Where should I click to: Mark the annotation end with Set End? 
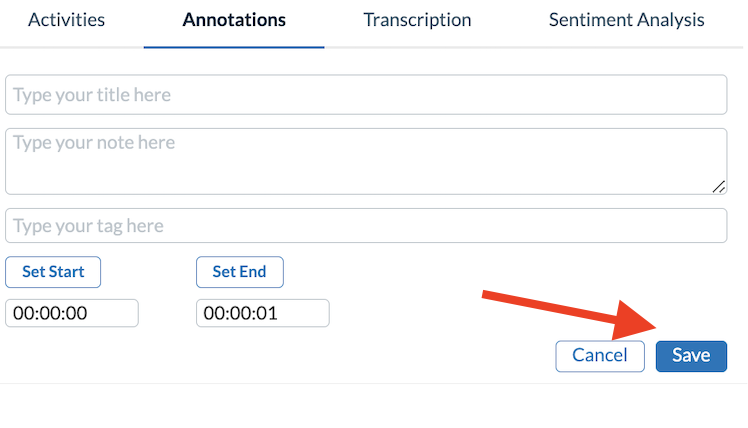pyautogui.click(x=239, y=271)
